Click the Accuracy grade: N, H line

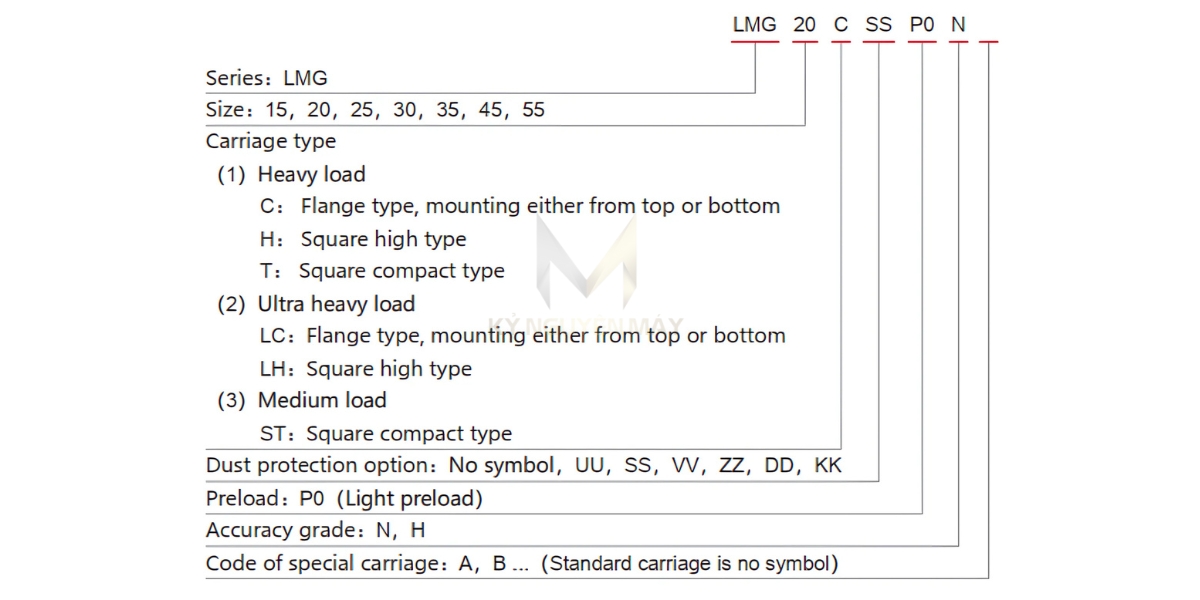click(x=316, y=530)
